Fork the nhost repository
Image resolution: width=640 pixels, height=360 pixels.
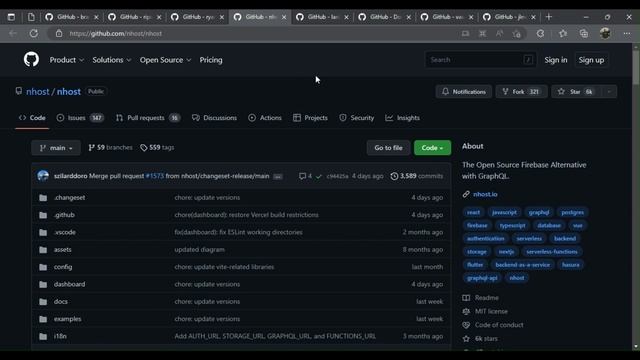click(x=521, y=92)
